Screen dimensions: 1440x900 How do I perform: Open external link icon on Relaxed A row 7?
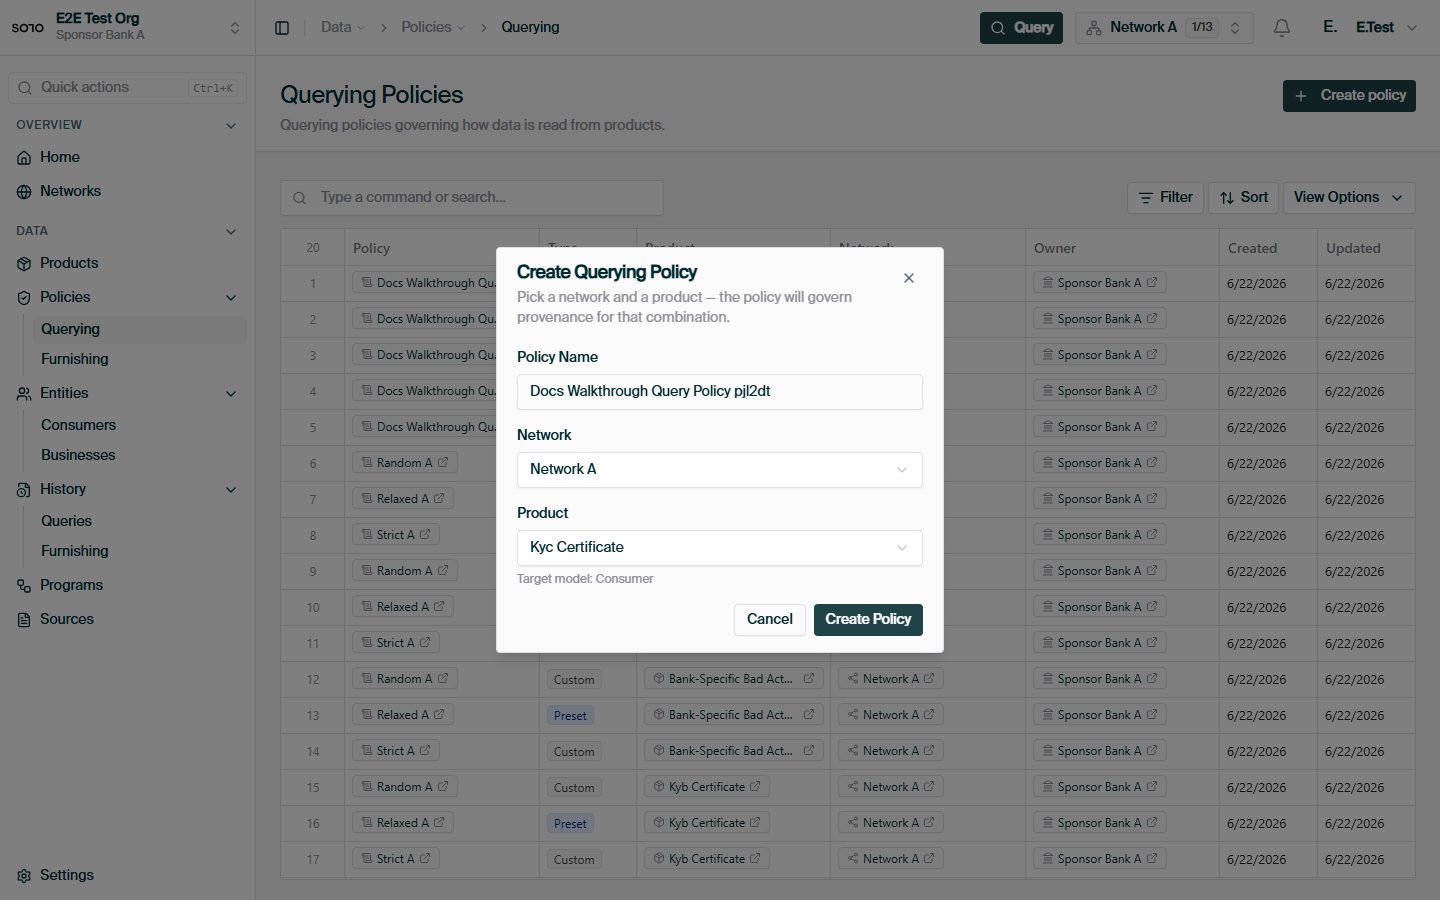tap(439, 498)
